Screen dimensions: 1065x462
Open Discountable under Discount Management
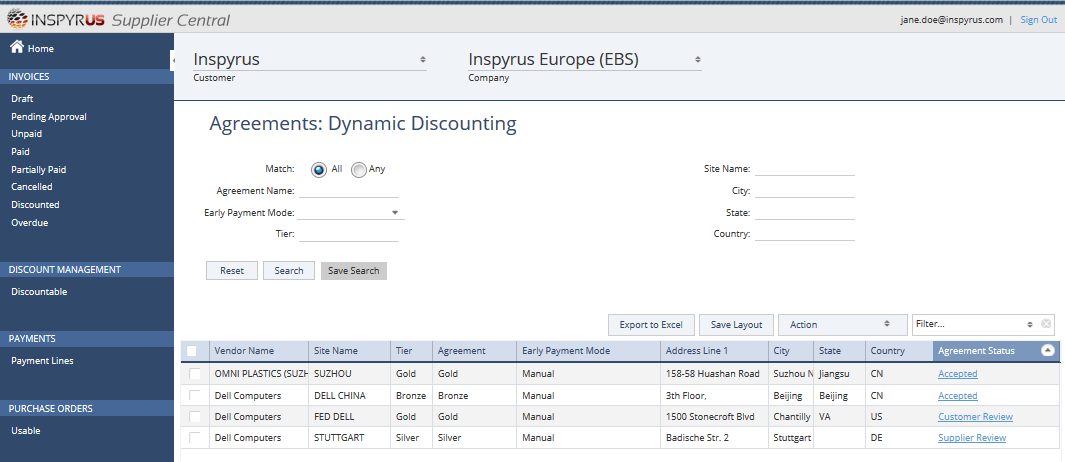[x=39, y=291]
